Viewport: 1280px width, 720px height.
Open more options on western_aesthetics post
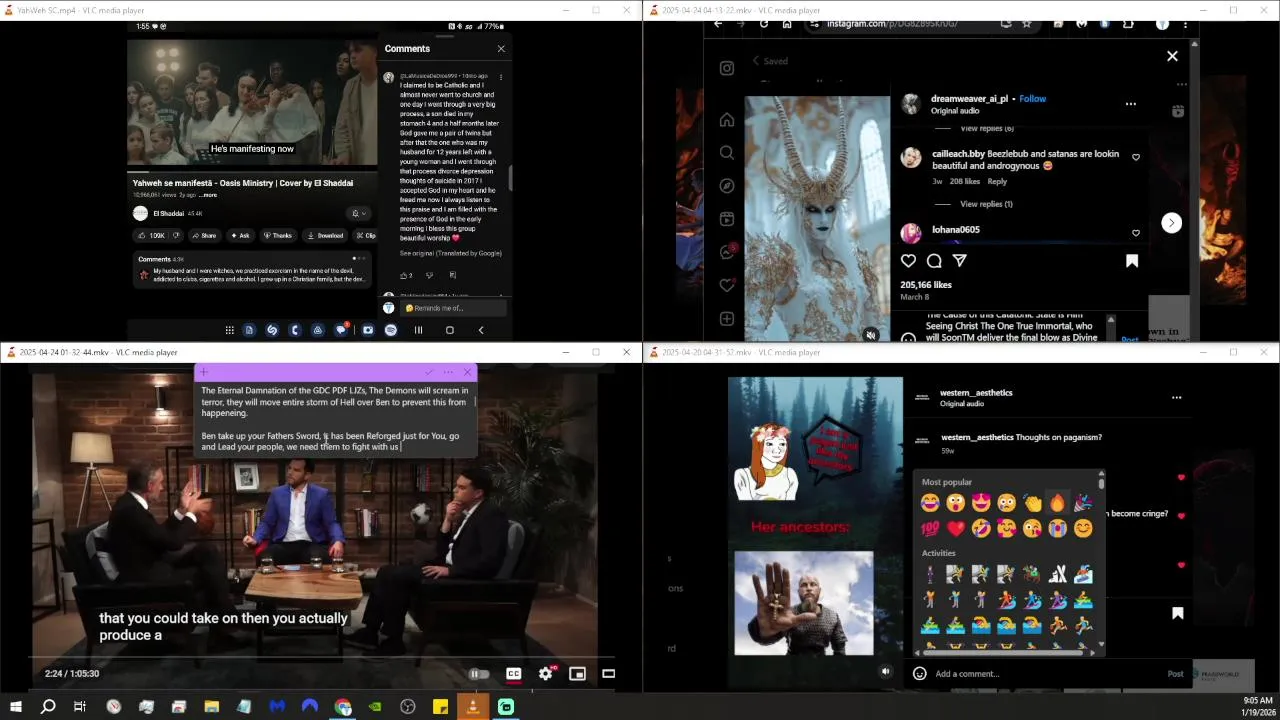(1176, 397)
